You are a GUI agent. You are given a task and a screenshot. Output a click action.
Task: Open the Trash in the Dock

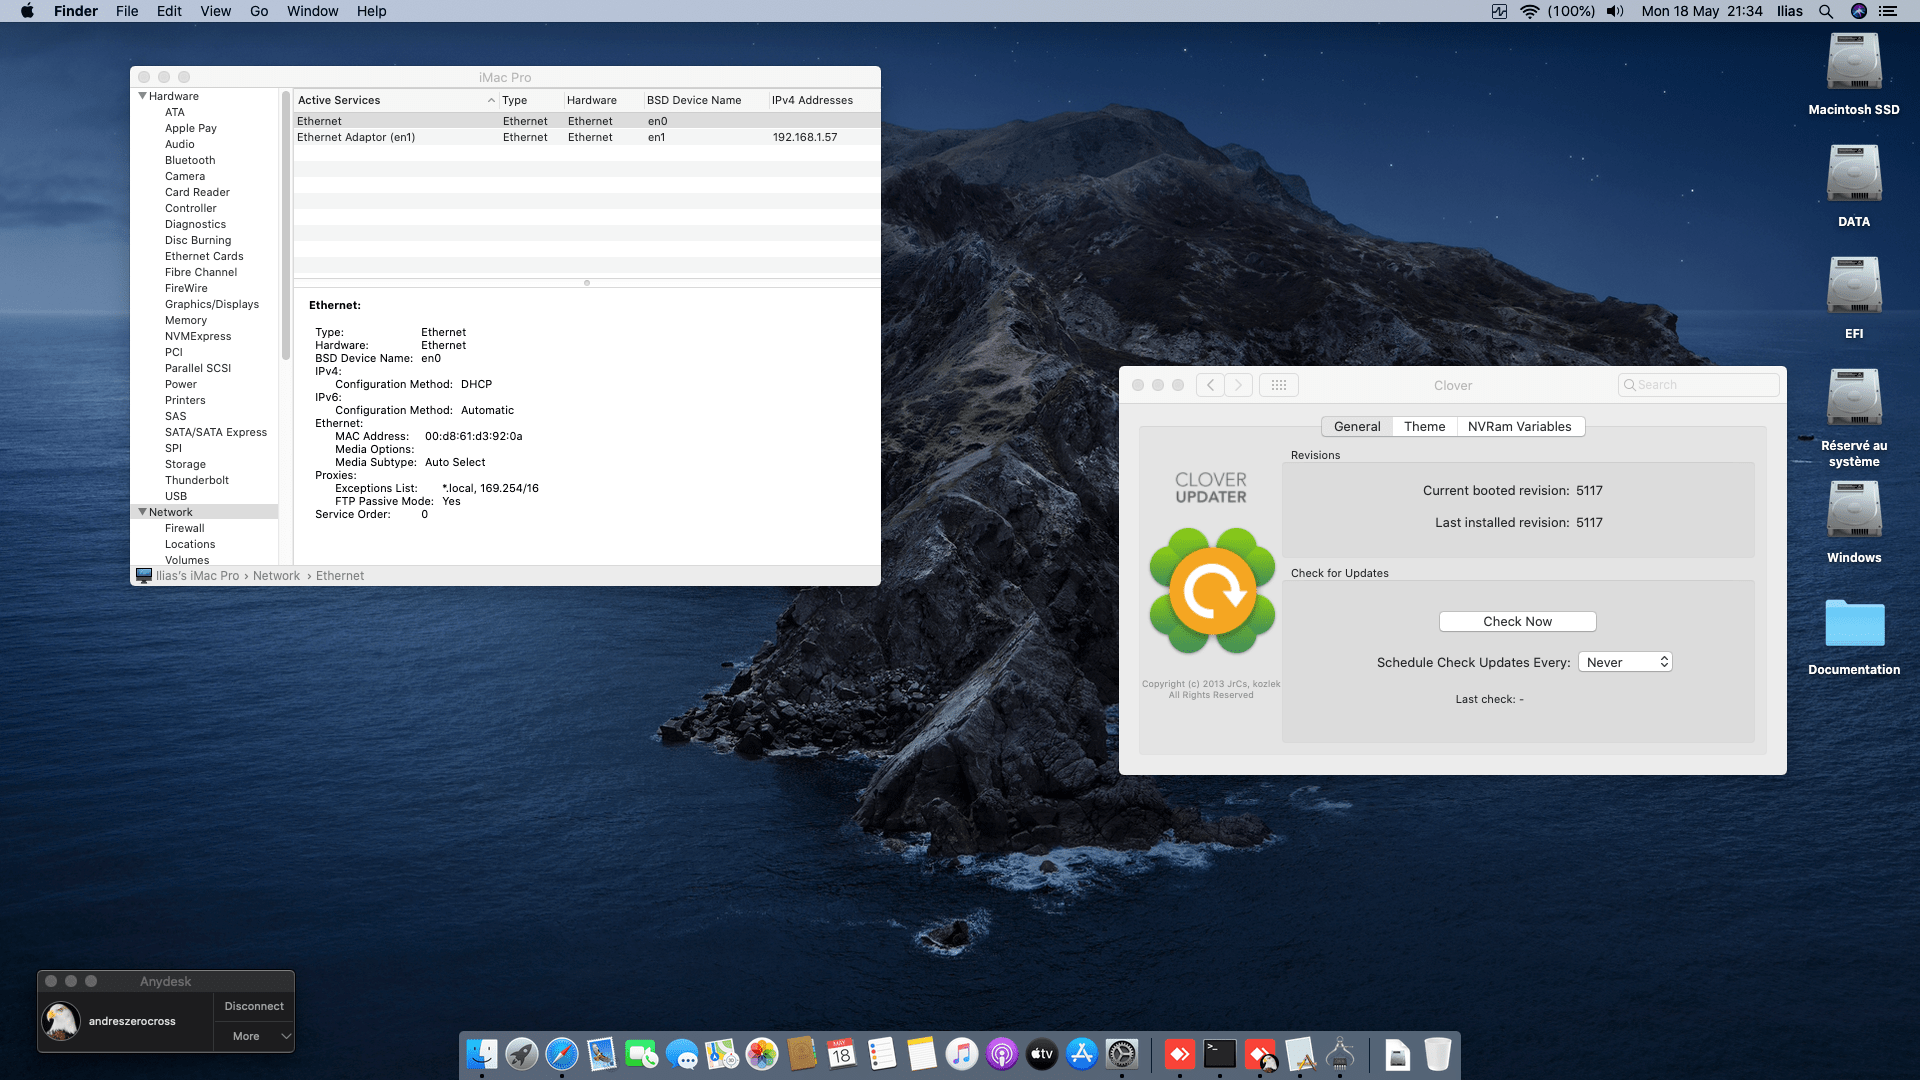click(1438, 1054)
